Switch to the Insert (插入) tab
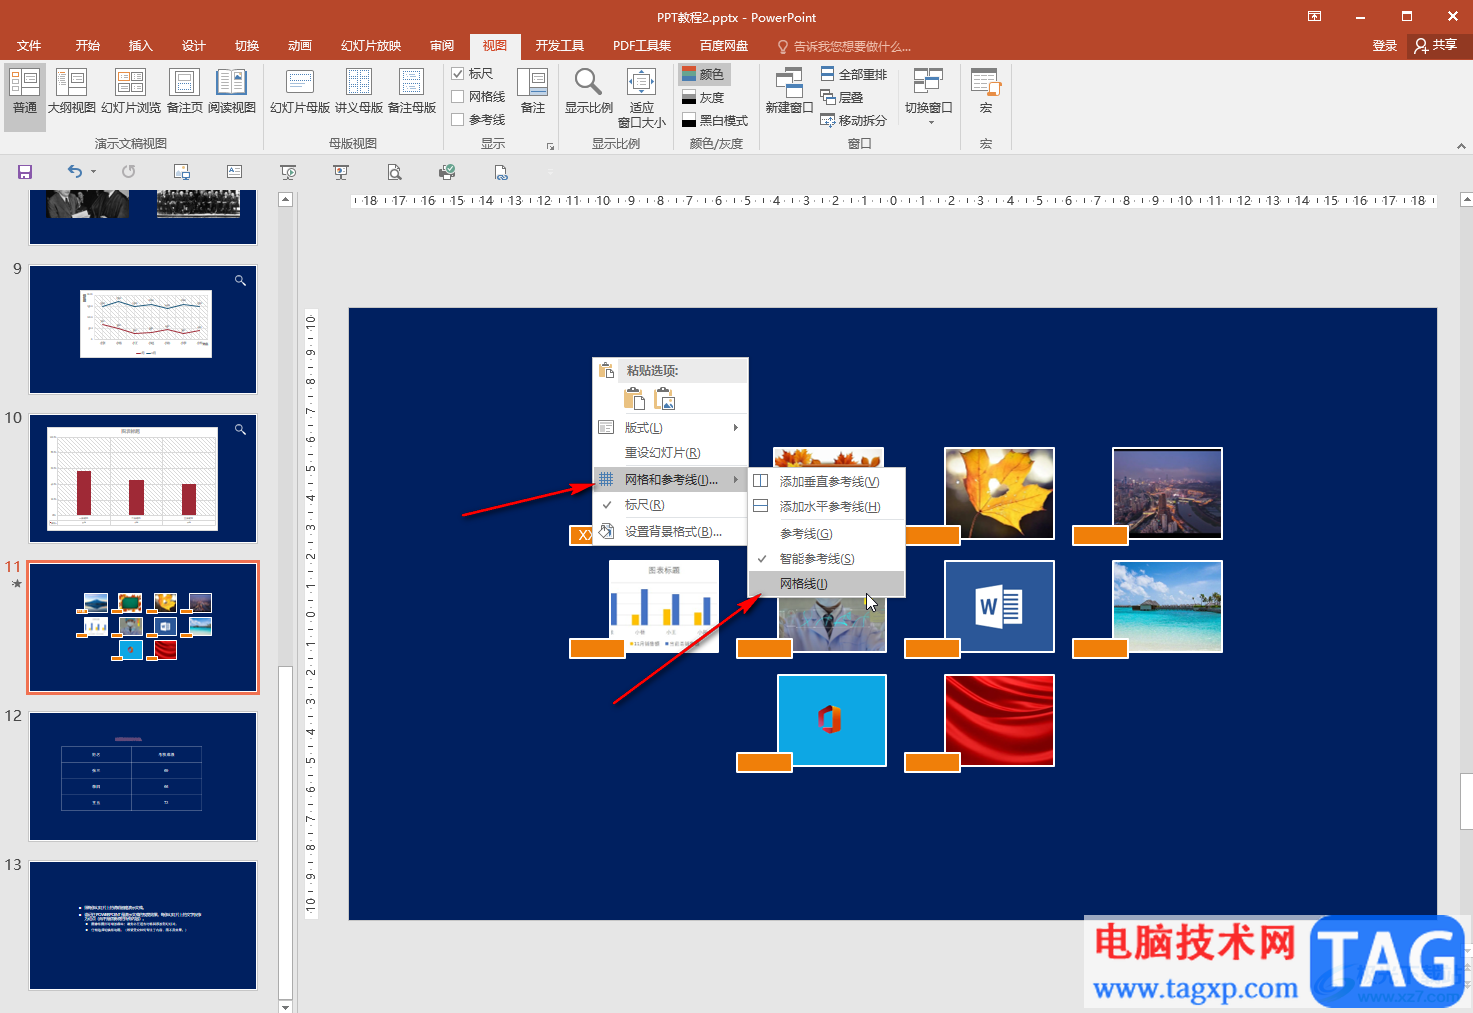The image size is (1473, 1013). (141, 46)
